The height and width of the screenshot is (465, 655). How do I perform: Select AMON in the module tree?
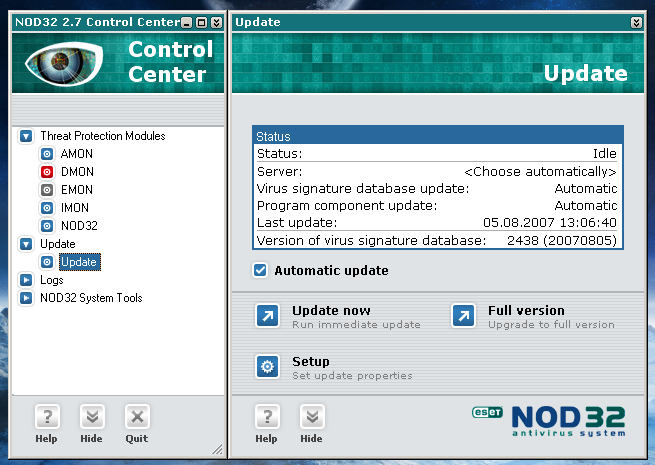tap(76, 154)
